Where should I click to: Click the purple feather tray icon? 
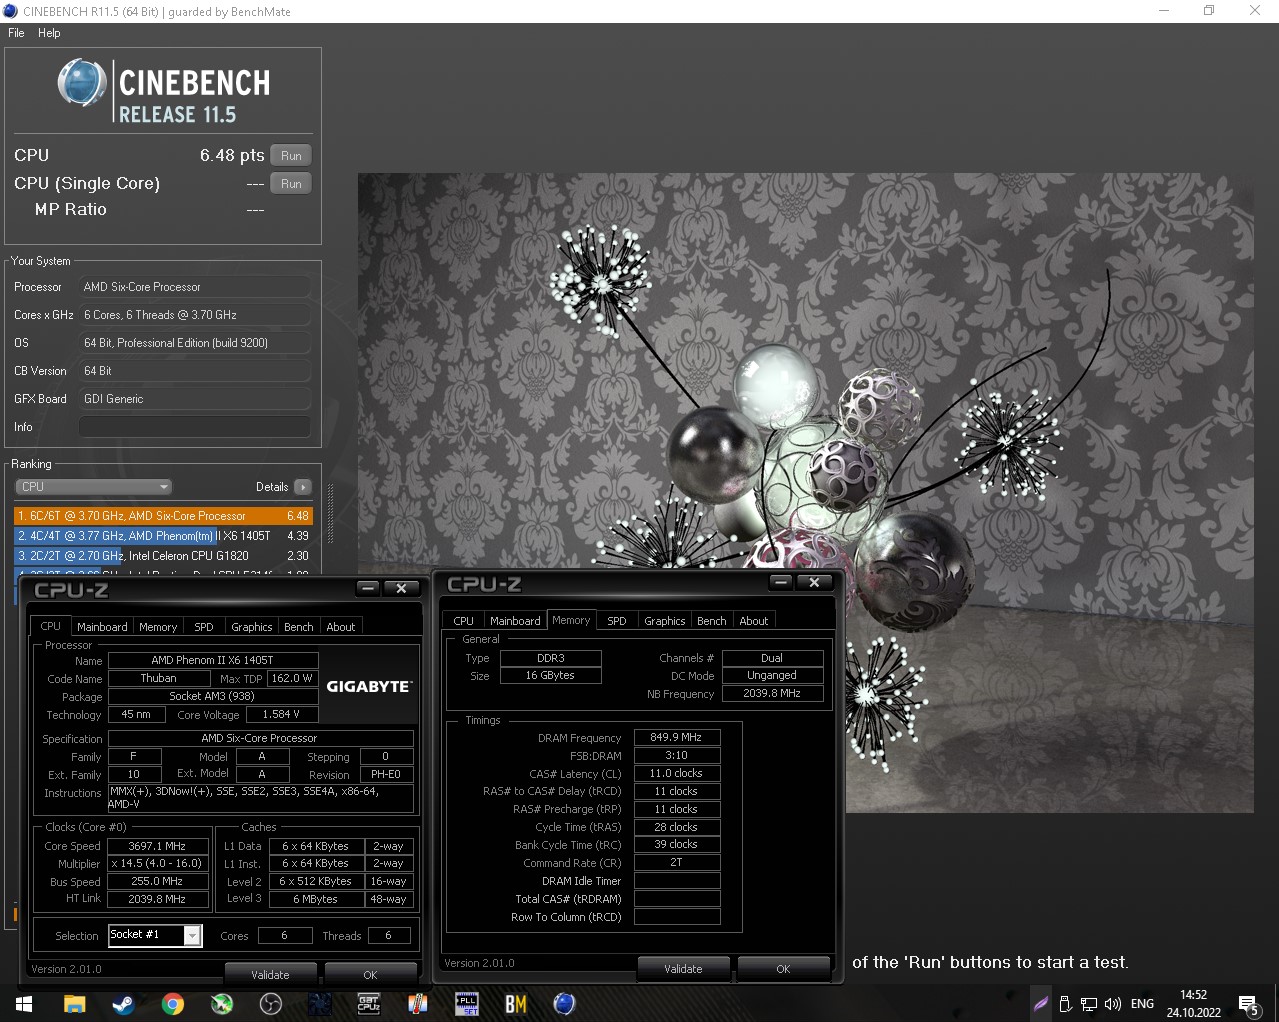[1041, 1004]
